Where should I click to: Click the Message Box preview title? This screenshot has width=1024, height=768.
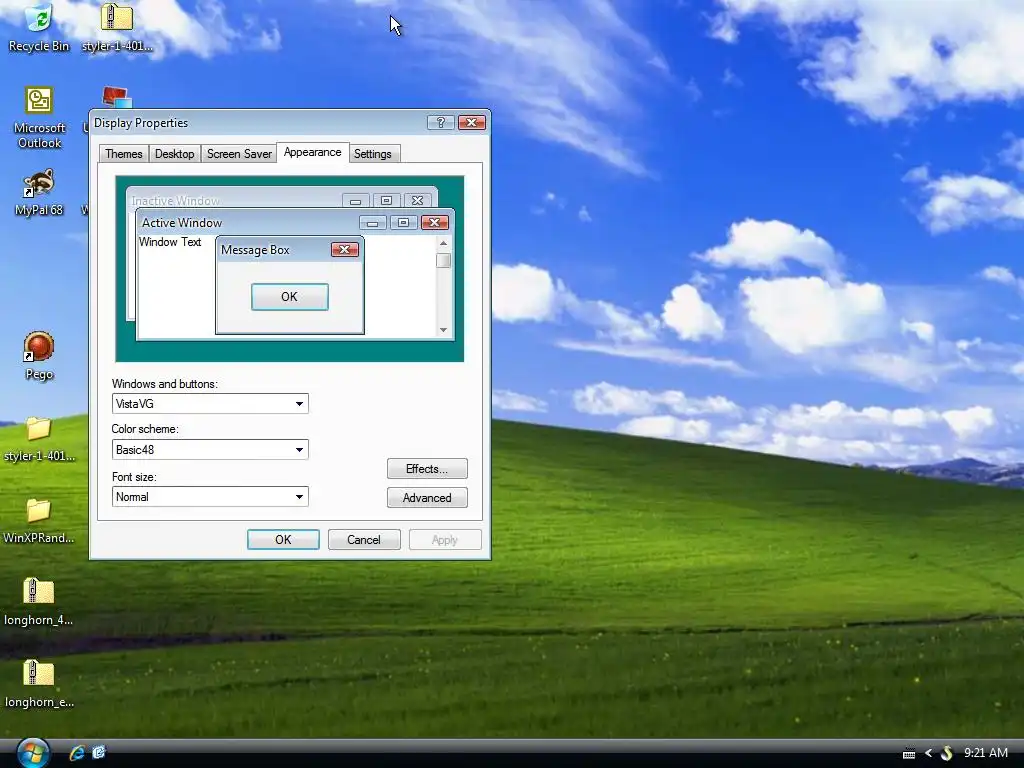pyautogui.click(x=255, y=250)
